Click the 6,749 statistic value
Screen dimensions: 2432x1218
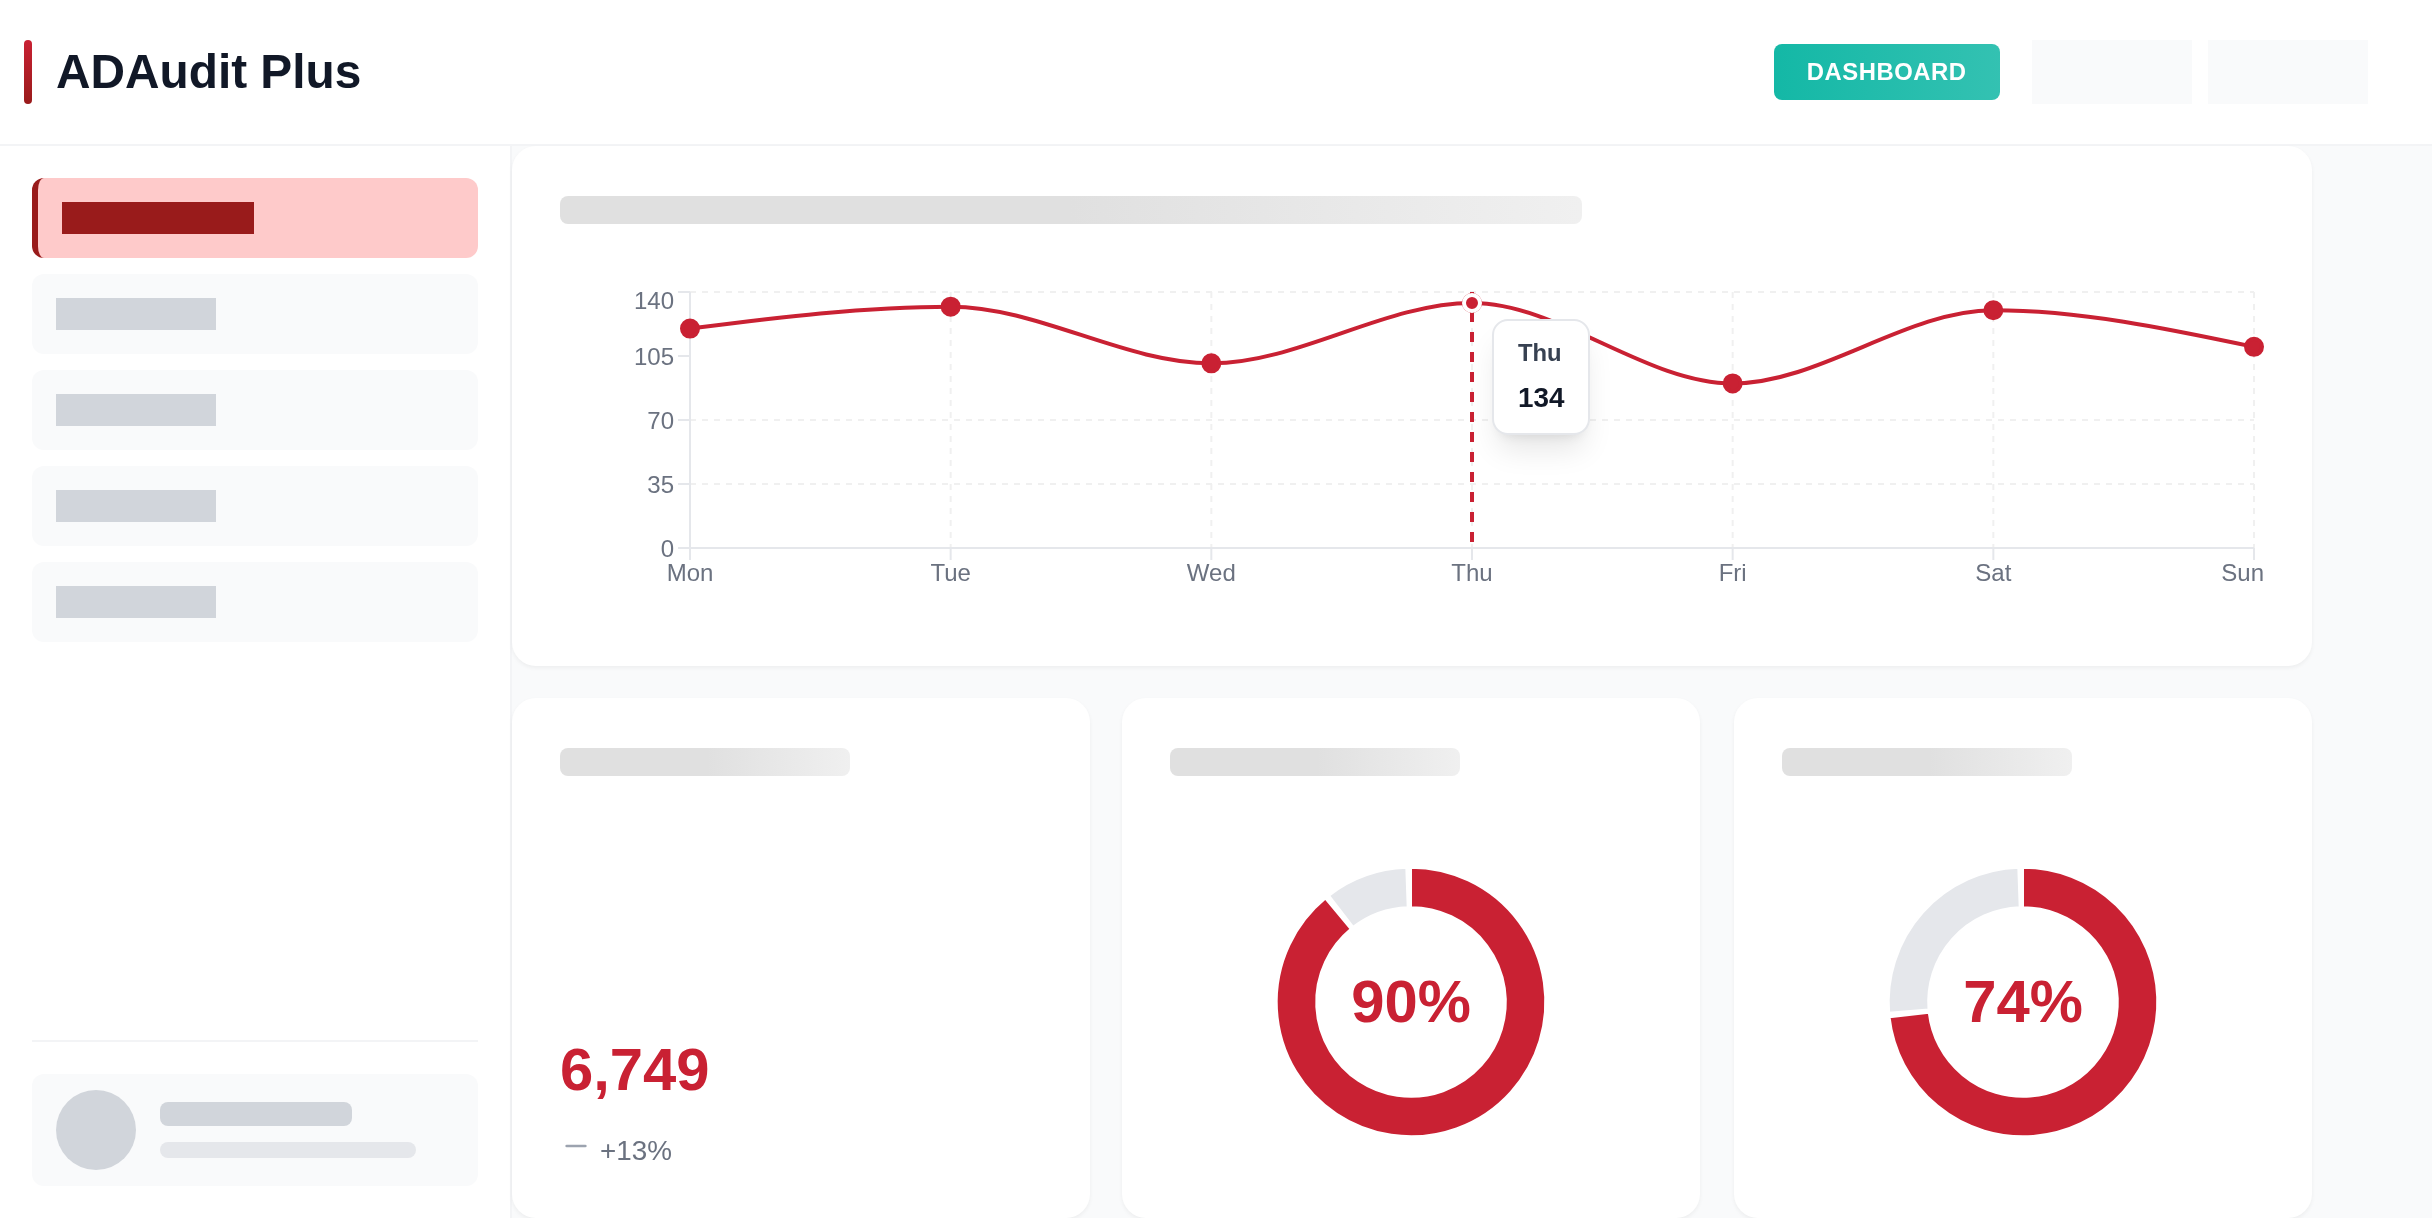coord(634,1070)
